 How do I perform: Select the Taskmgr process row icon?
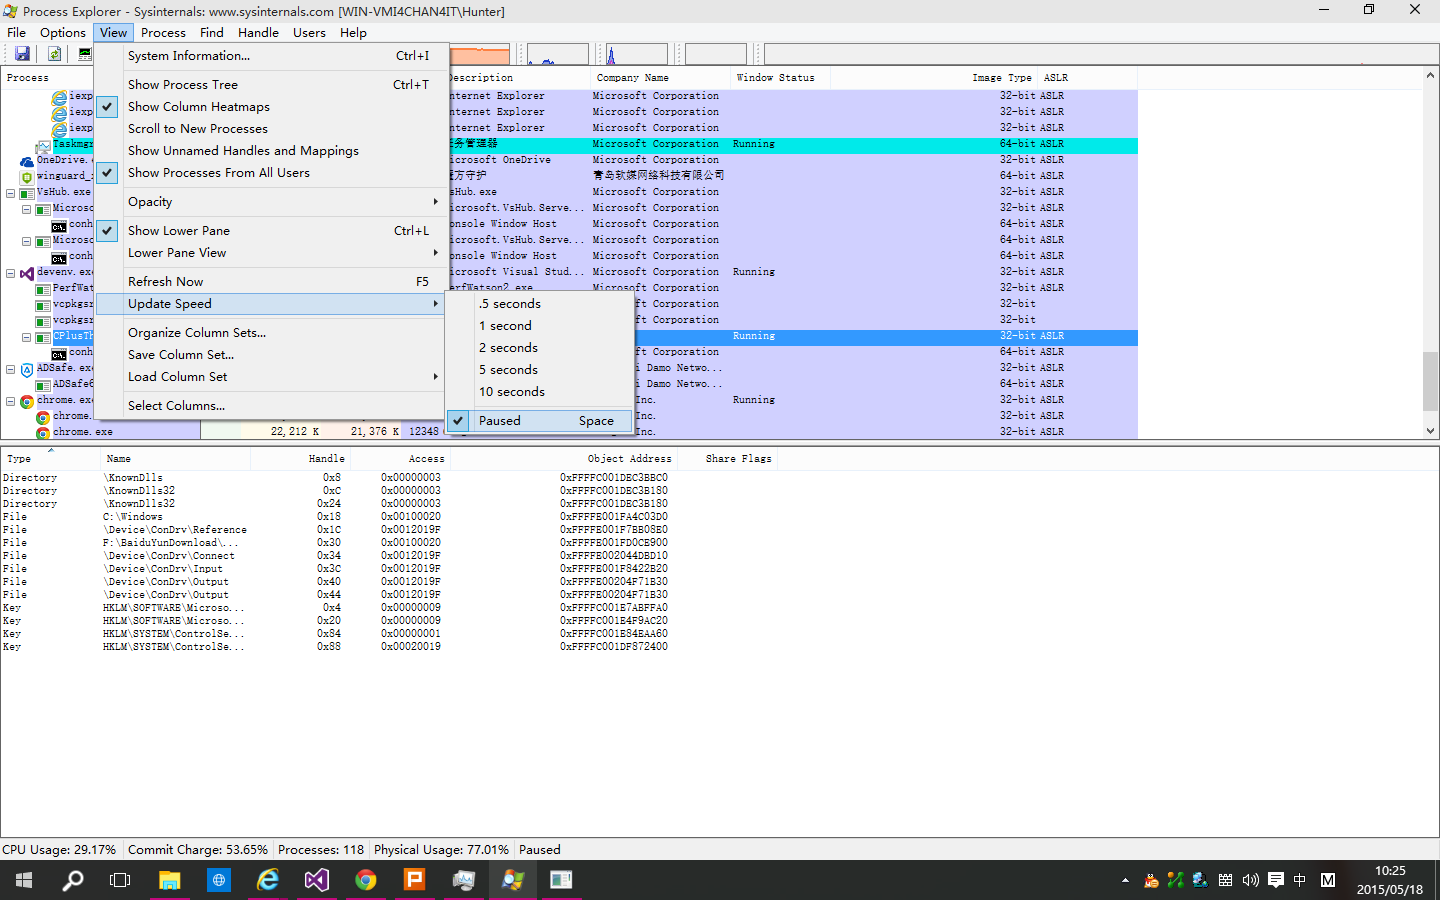(43, 145)
